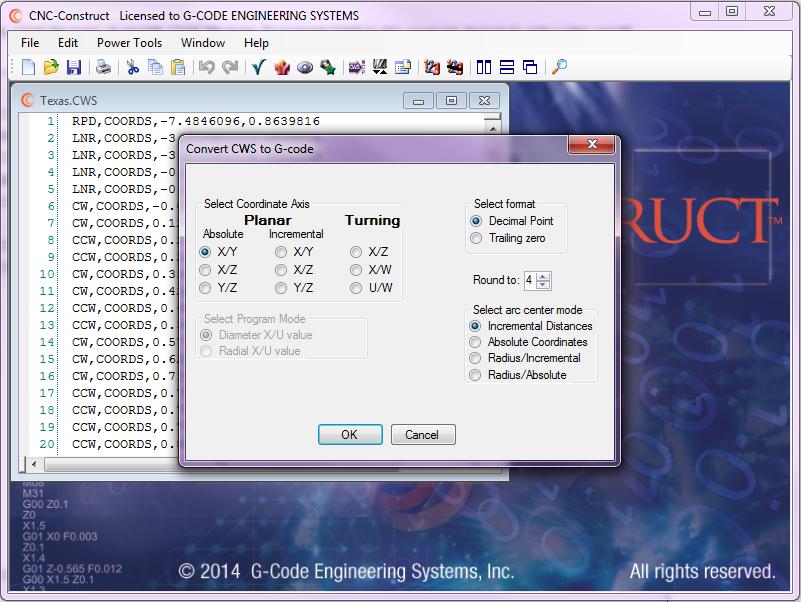
Task: Cascade windows icon
Action: pos(530,67)
